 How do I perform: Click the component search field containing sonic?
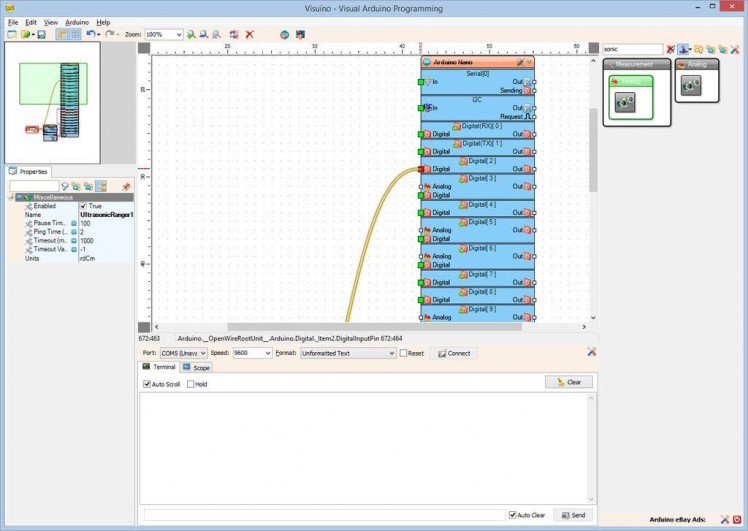pos(632,49)
